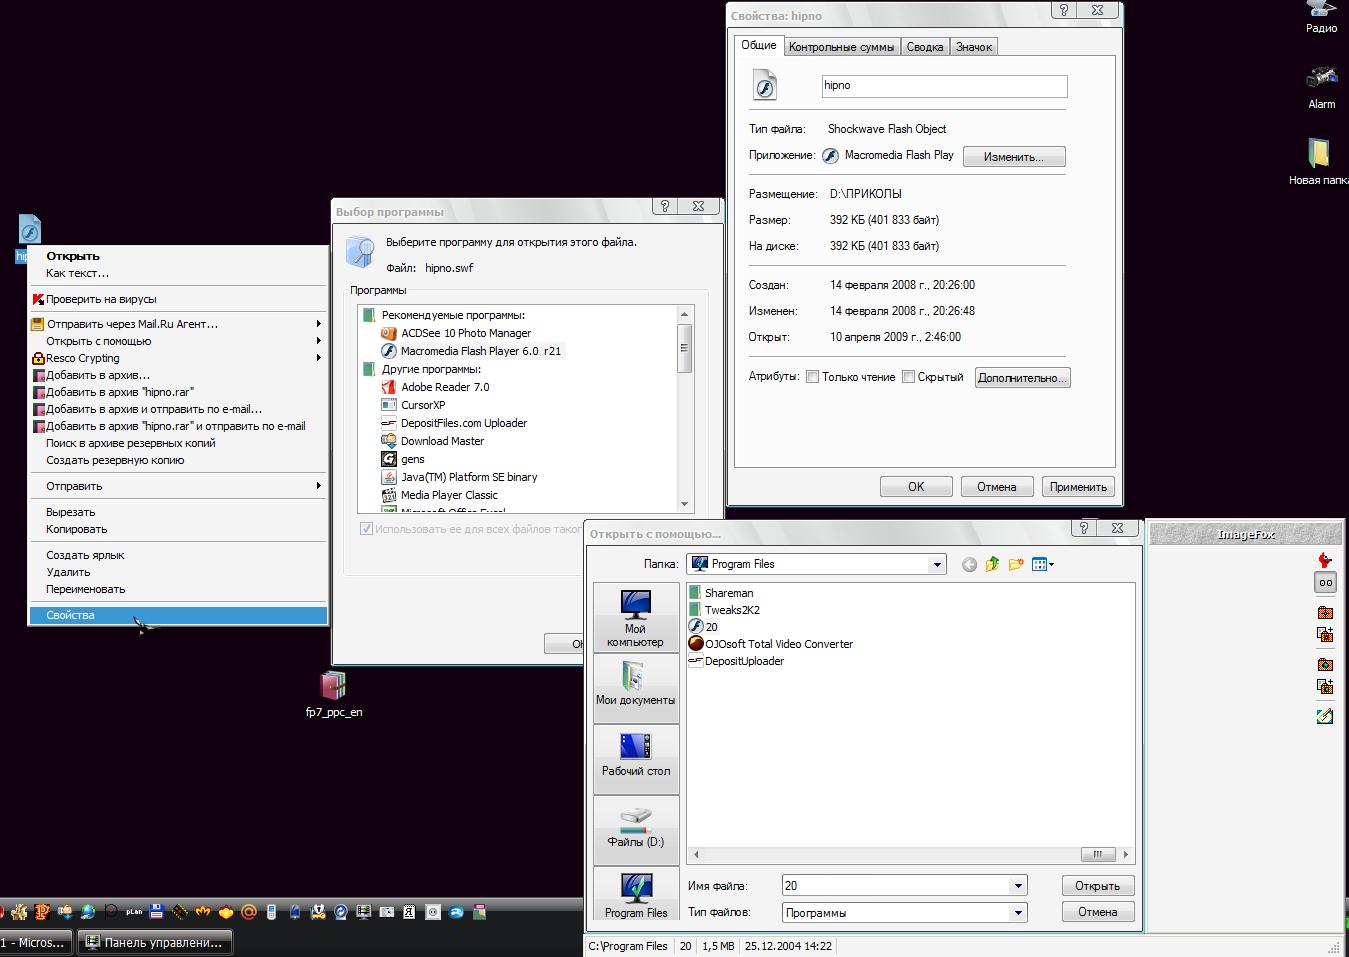Viewport: 1349px width, 957px height.
Task: Click Отмена in the Open With file dialog
Action: [x=1097, y=912]
